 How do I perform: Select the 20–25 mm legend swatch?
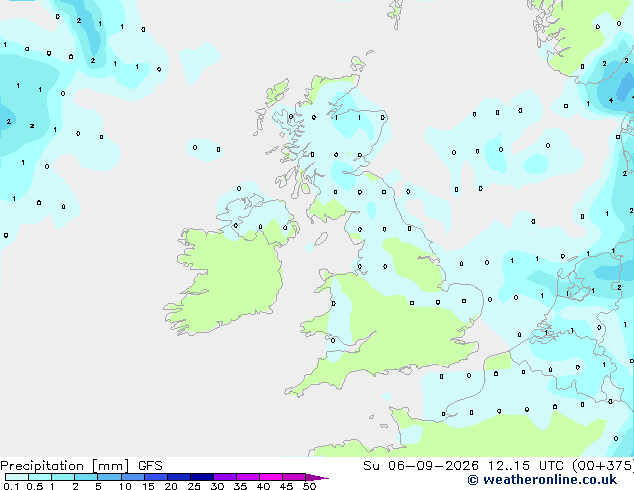coord(178,477)
